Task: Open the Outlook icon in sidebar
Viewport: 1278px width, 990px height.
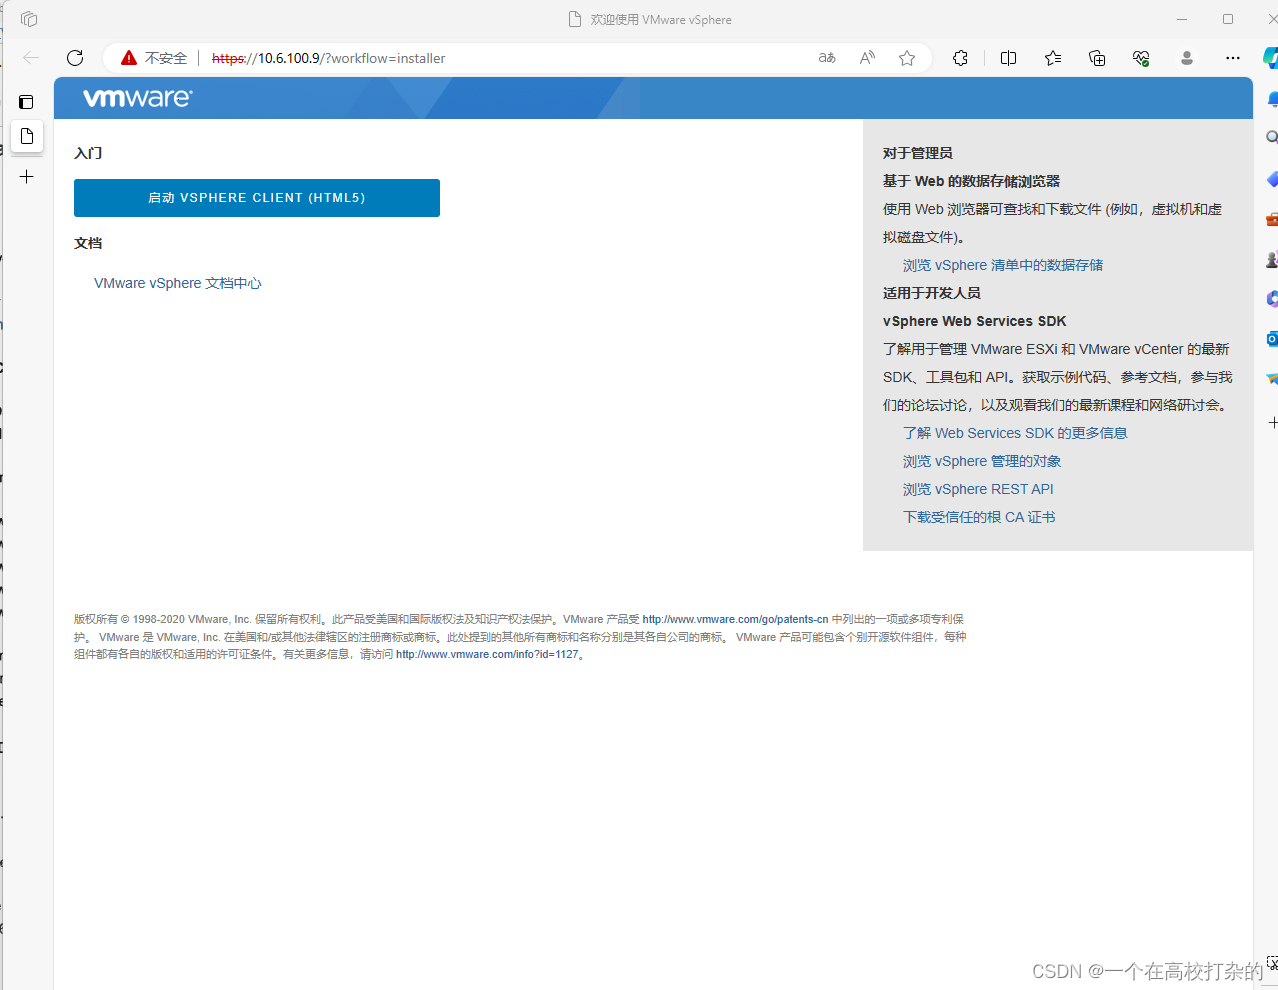Action: (1272, 339)
